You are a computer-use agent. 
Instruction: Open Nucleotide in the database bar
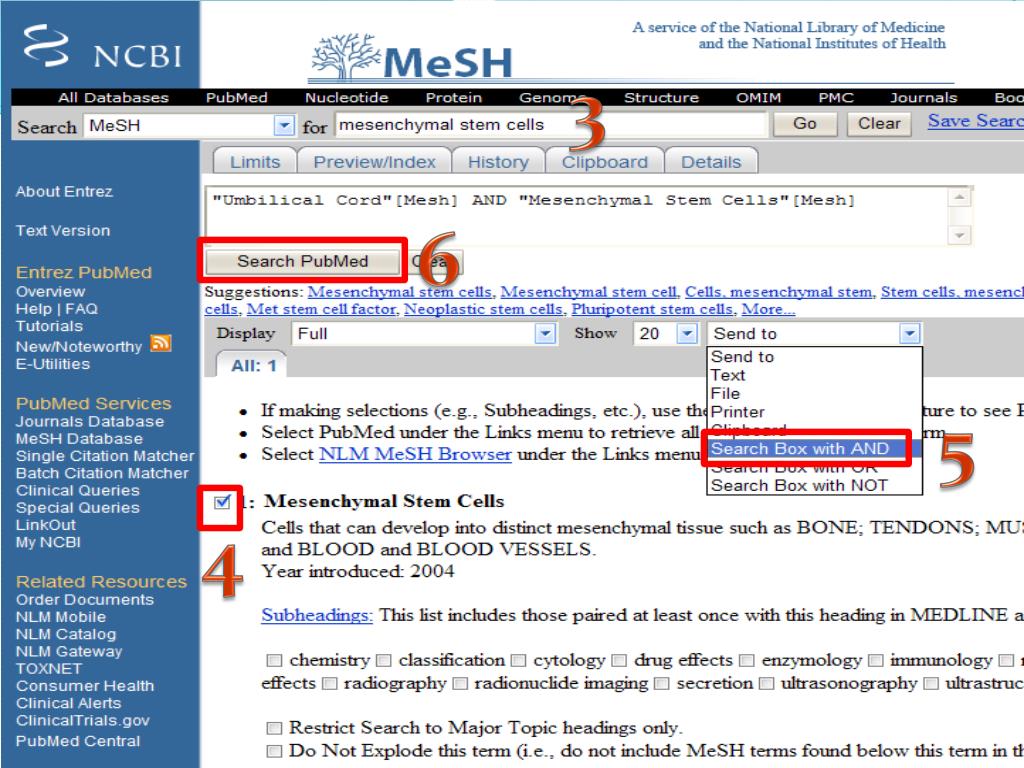click(347, 97)
